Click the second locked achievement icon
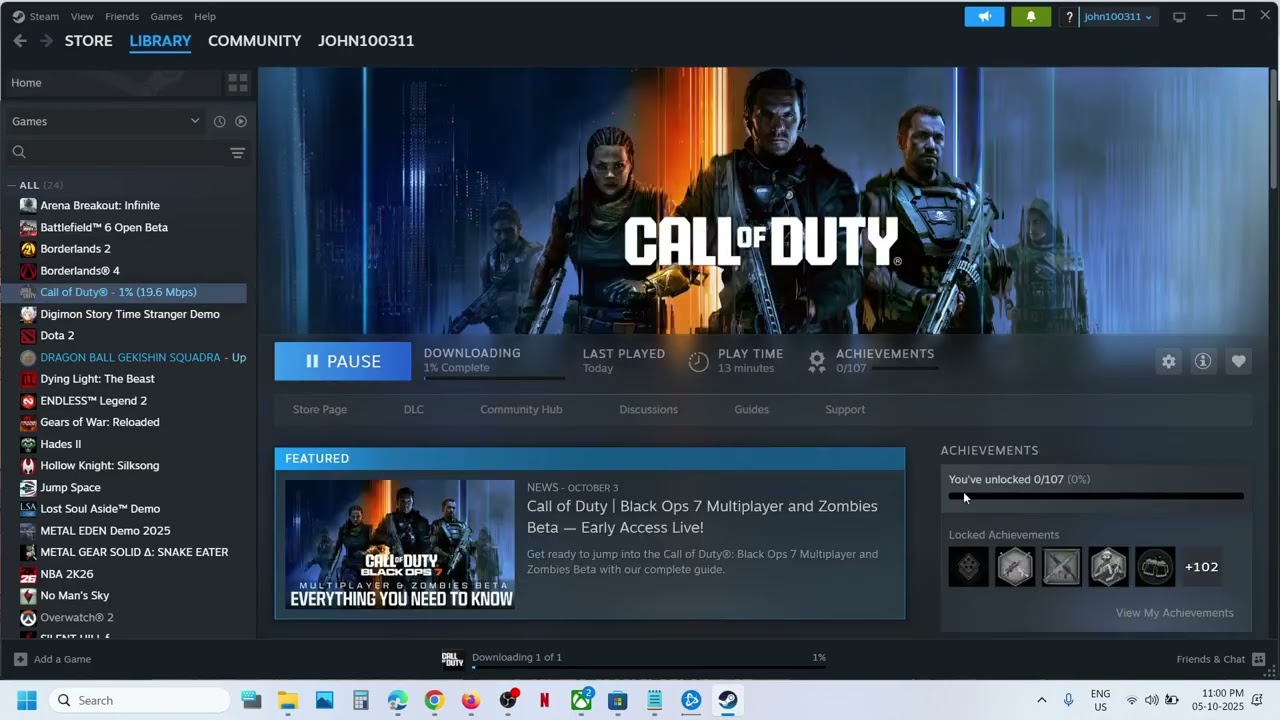 pos(1015,567)
